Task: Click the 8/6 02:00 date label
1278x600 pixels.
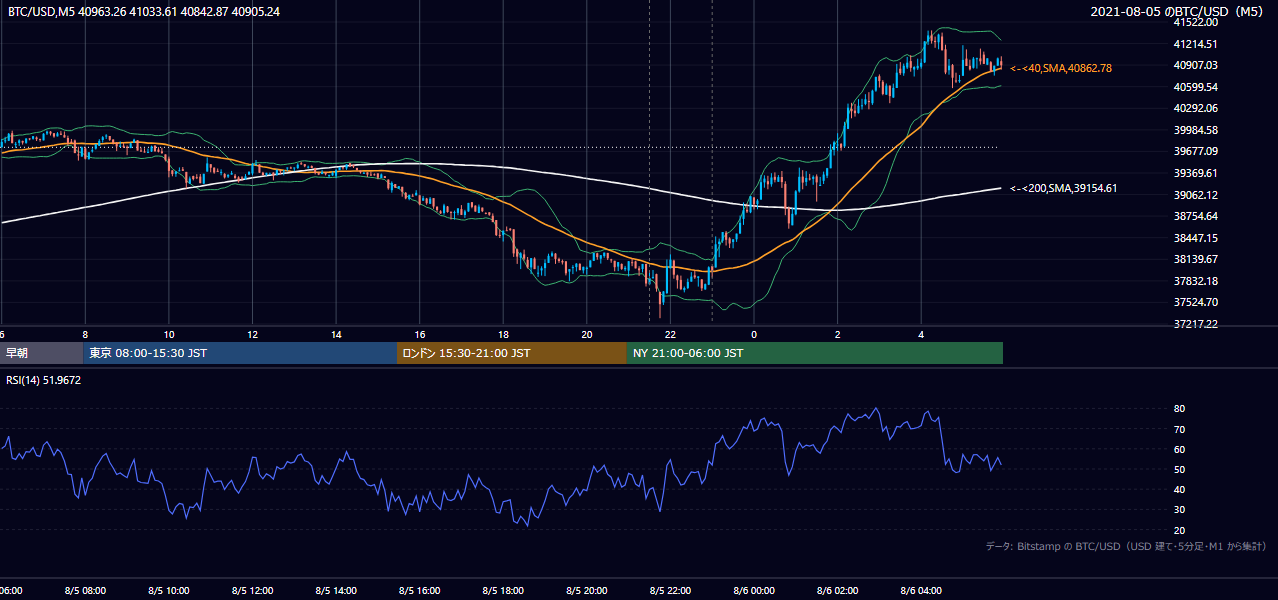Action: (838, 591)
